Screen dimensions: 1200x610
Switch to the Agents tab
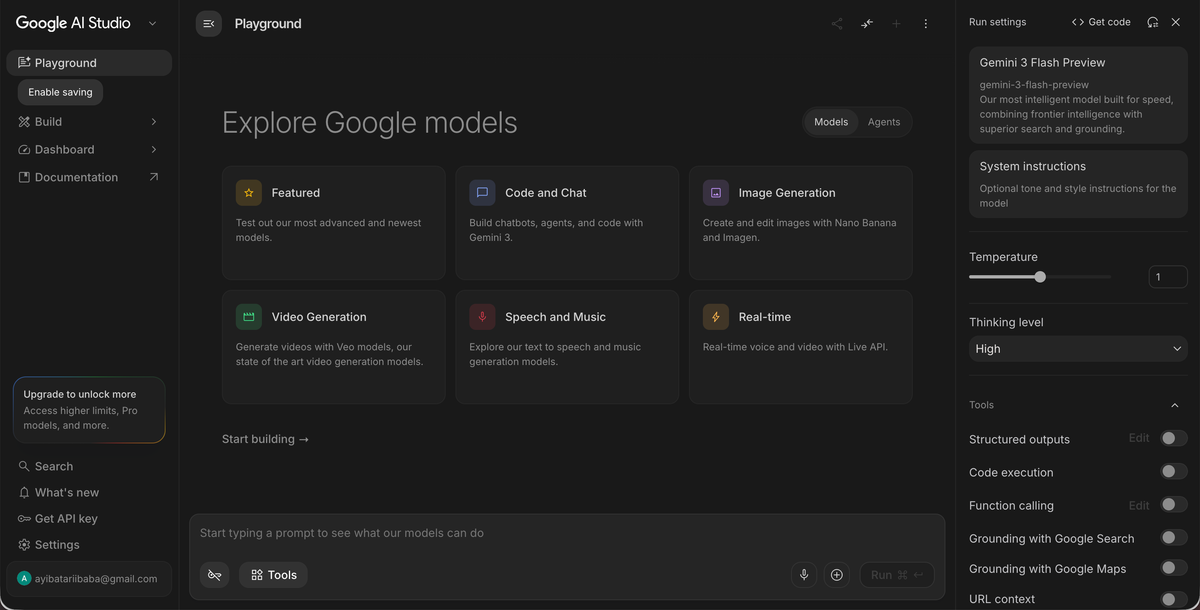884,122
